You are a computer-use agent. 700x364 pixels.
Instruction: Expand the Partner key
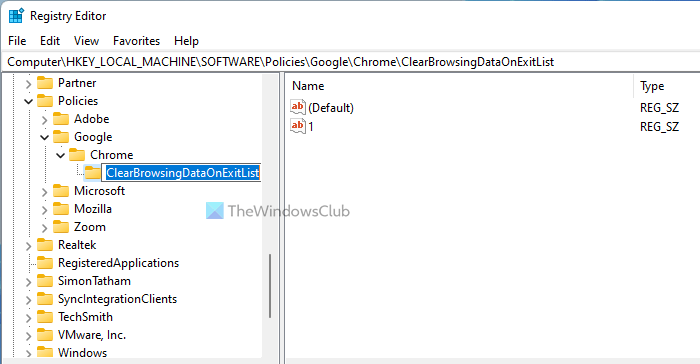click(x=28, y=84)
